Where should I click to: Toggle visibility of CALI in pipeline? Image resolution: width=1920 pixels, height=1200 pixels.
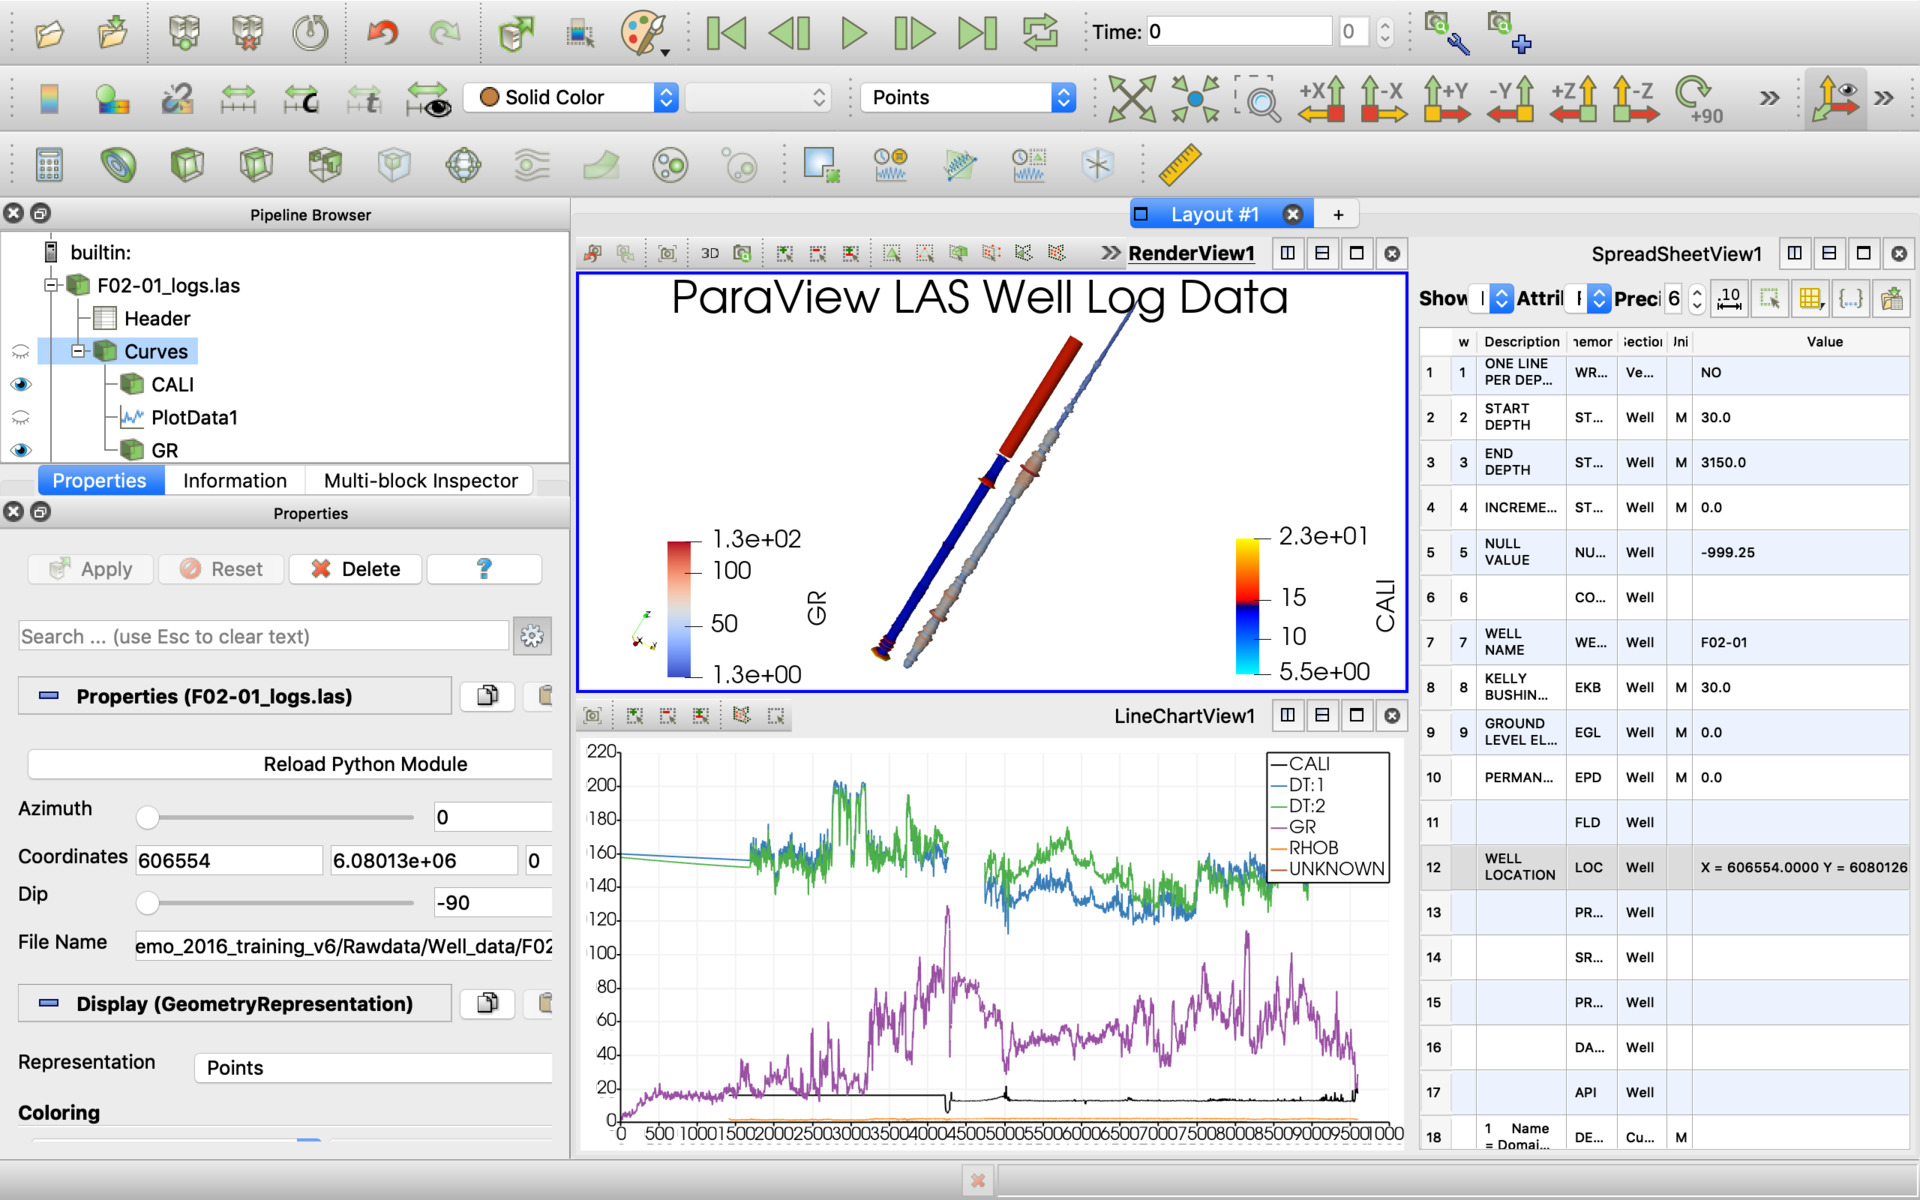[x=20, y=385]
